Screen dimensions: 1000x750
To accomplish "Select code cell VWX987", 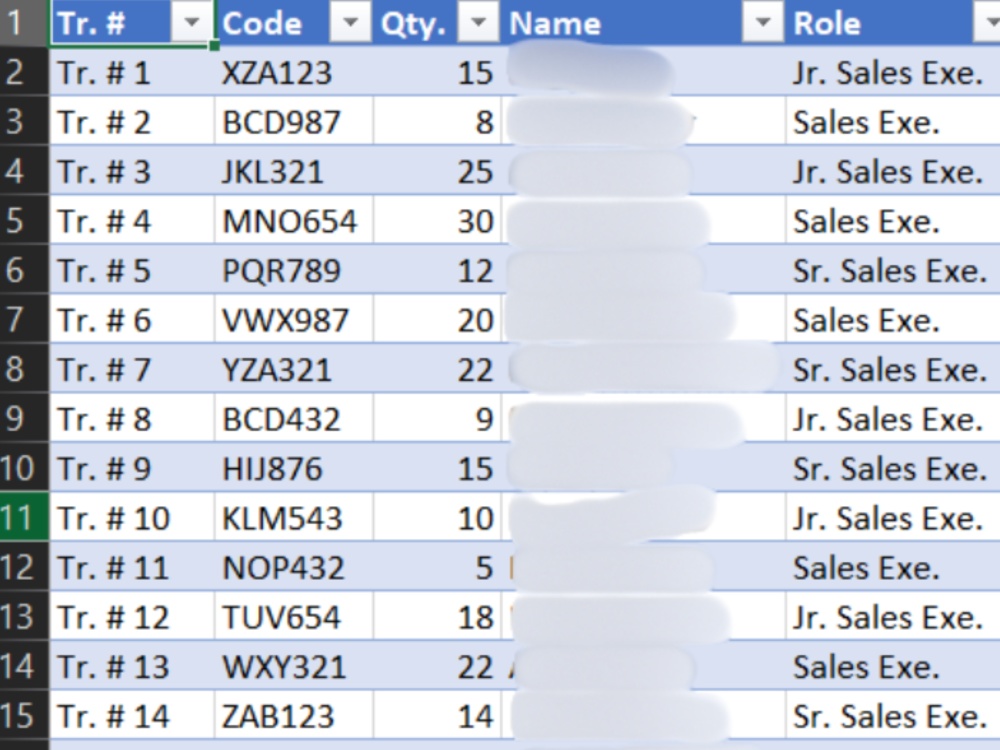I will tap(294, 320).
